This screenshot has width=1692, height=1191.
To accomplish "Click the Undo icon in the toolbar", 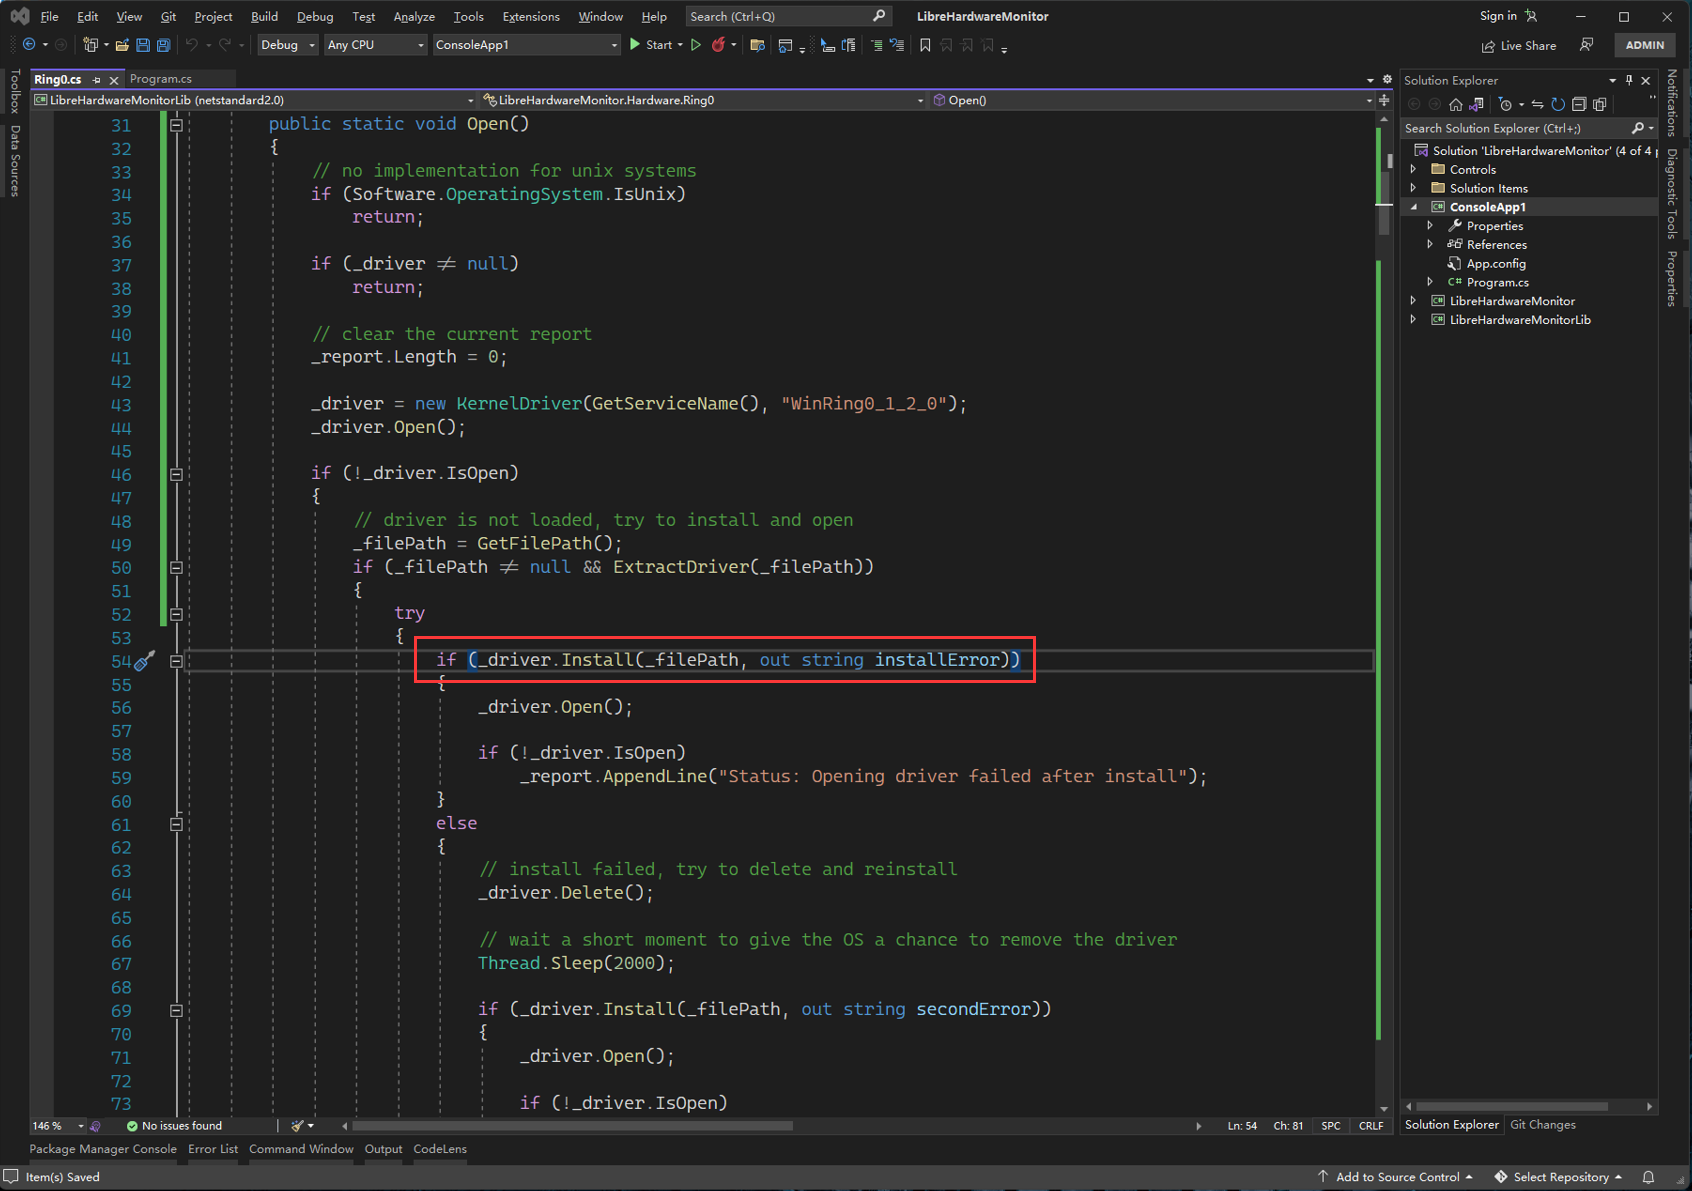I will point(192,45).
